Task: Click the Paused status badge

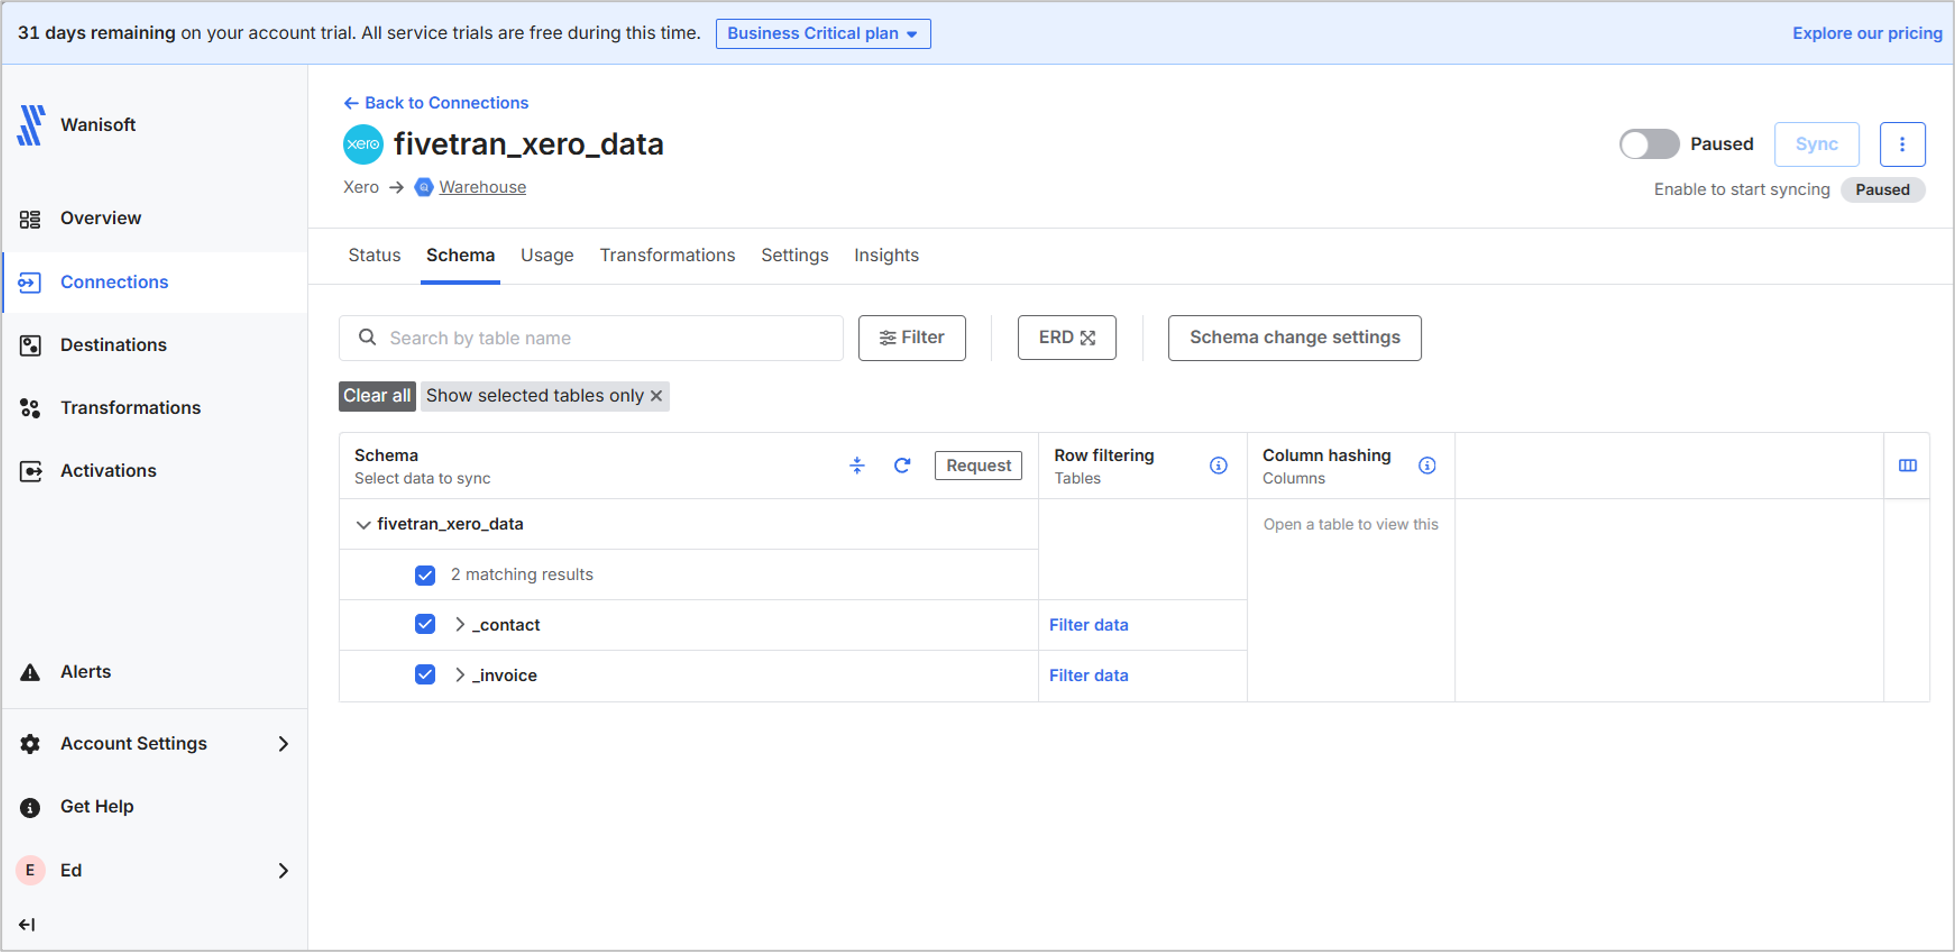Action: click(x=1882, y=190)
